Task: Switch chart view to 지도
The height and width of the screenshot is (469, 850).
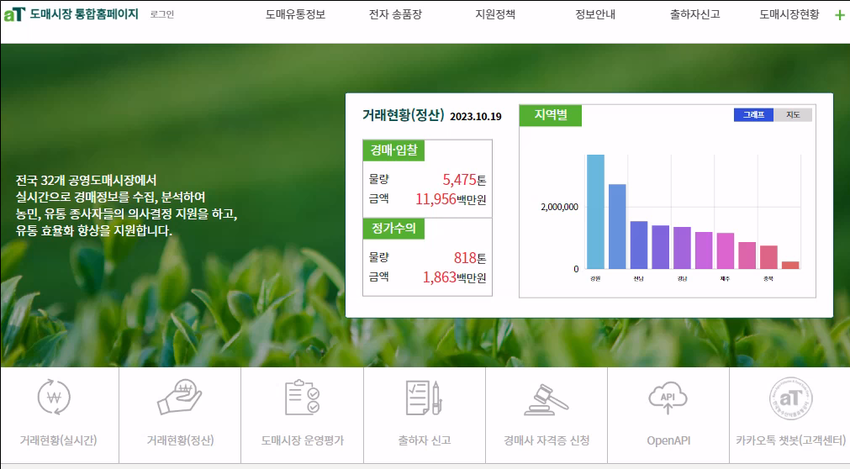Action: click(x=793, y=115)
